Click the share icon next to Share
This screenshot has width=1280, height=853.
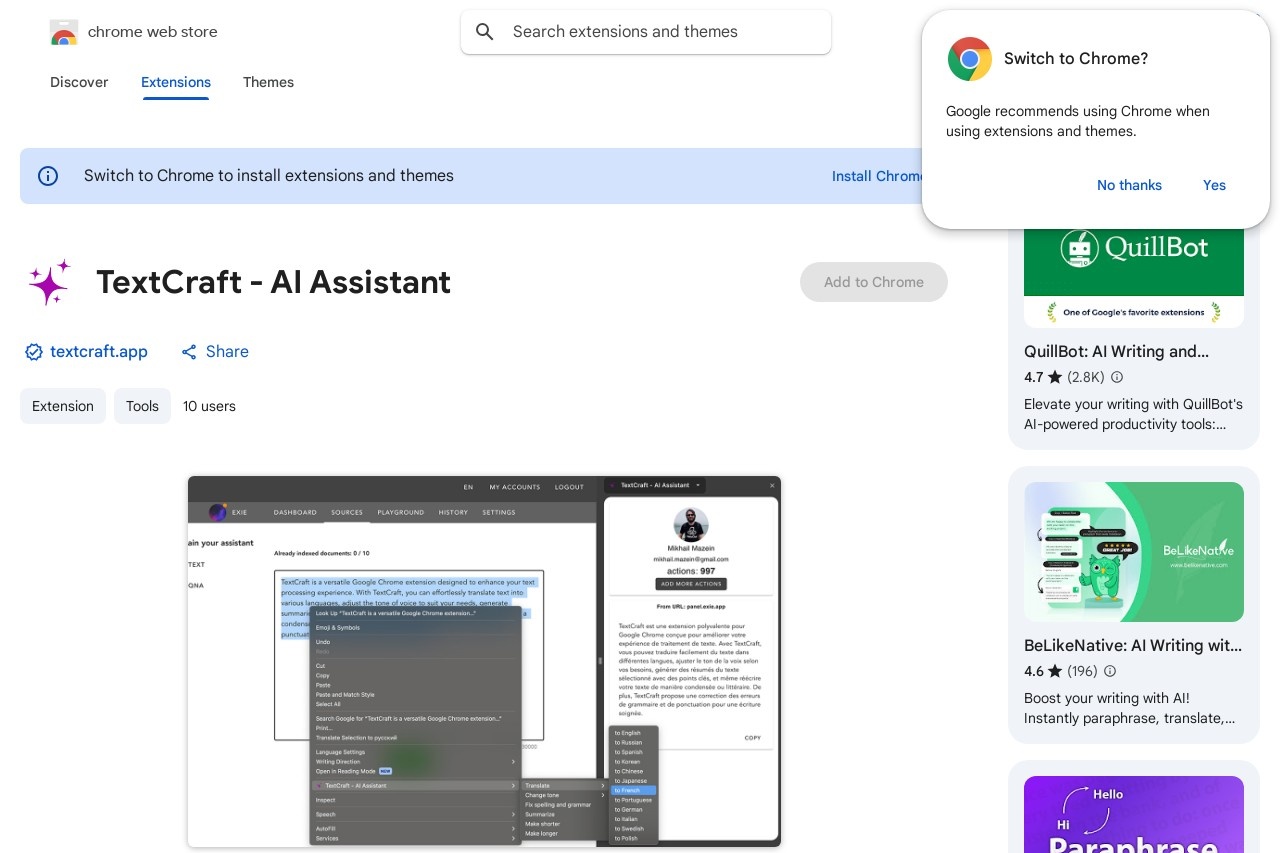pos(189,352)
